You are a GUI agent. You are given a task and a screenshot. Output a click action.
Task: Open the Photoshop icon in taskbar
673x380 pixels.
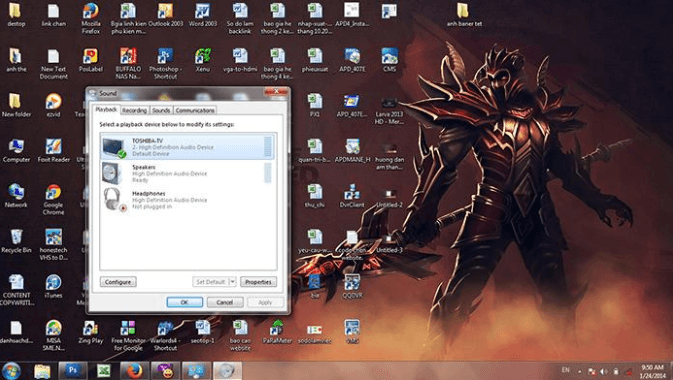click(x=72, y=371)
